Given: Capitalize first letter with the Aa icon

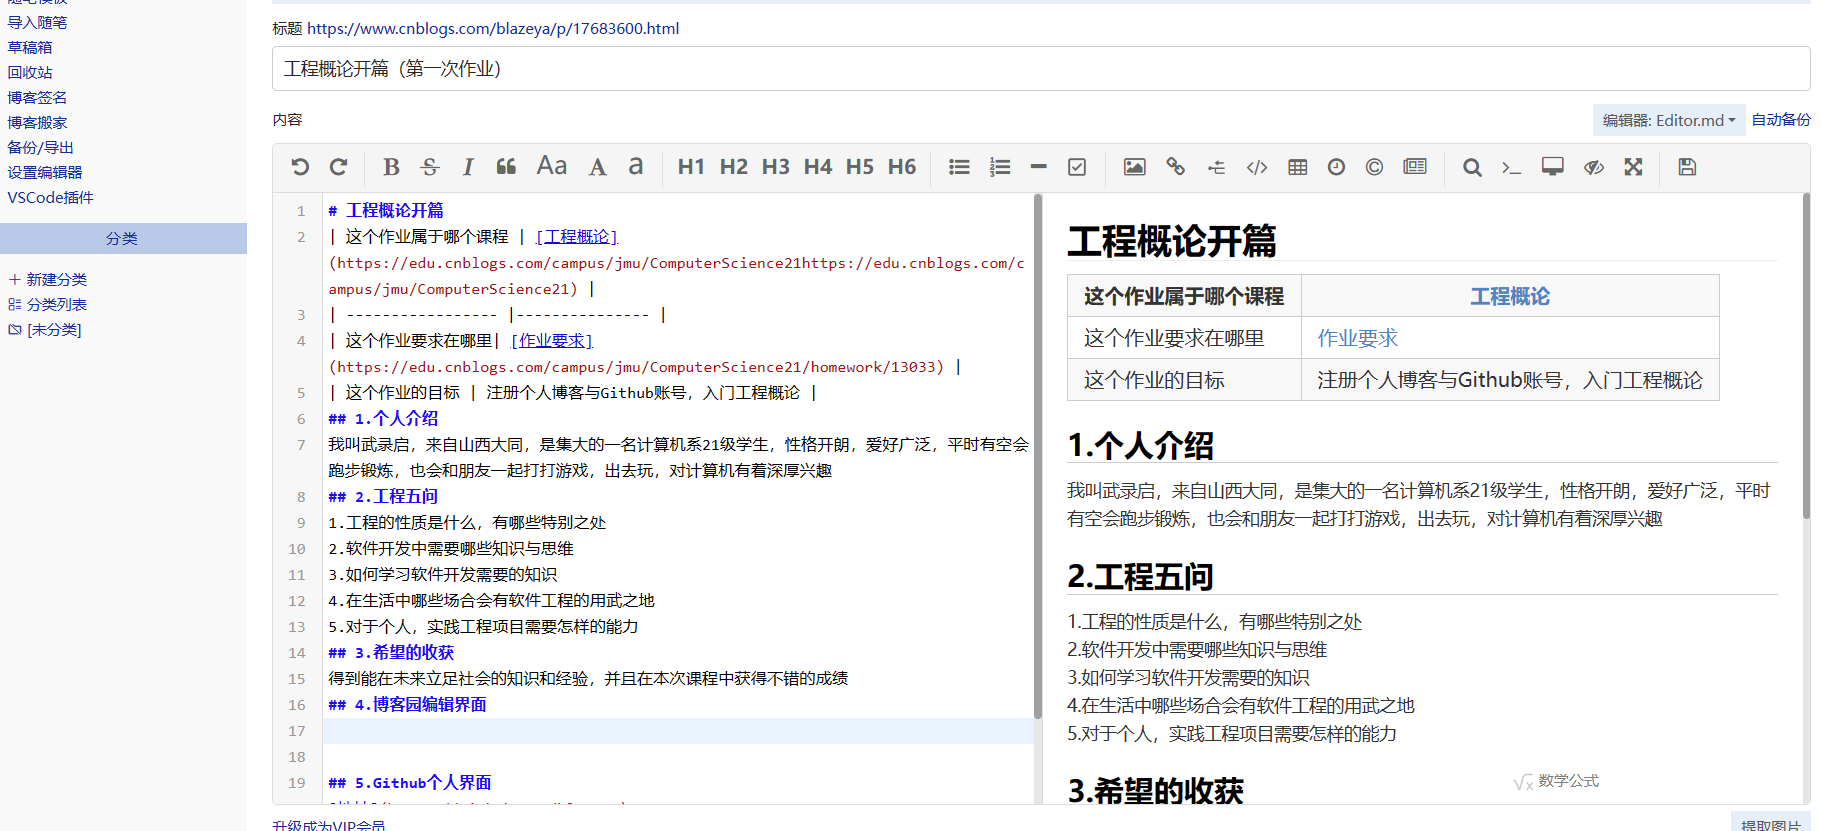Looking at the screenshot, I should tap(552, 166).
